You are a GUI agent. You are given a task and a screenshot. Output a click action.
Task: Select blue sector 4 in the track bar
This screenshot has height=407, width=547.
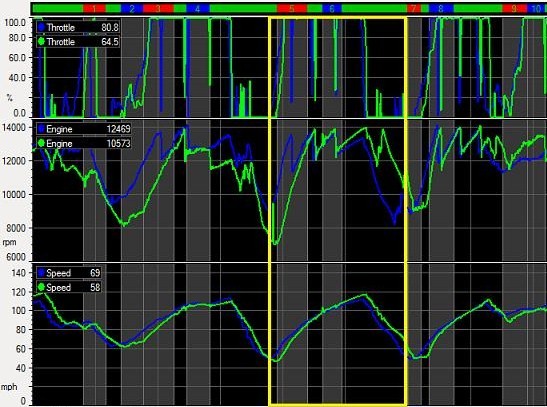coord(198,9)
